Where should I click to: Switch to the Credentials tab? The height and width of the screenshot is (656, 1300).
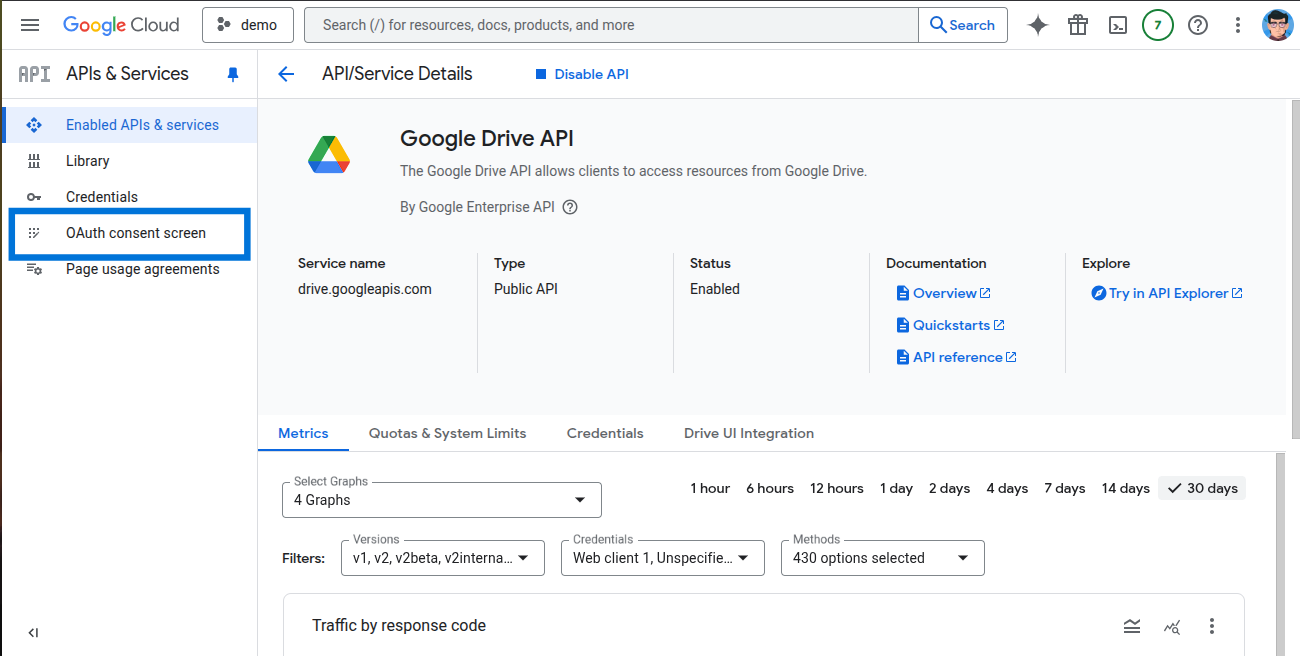(x=605, y=433)
